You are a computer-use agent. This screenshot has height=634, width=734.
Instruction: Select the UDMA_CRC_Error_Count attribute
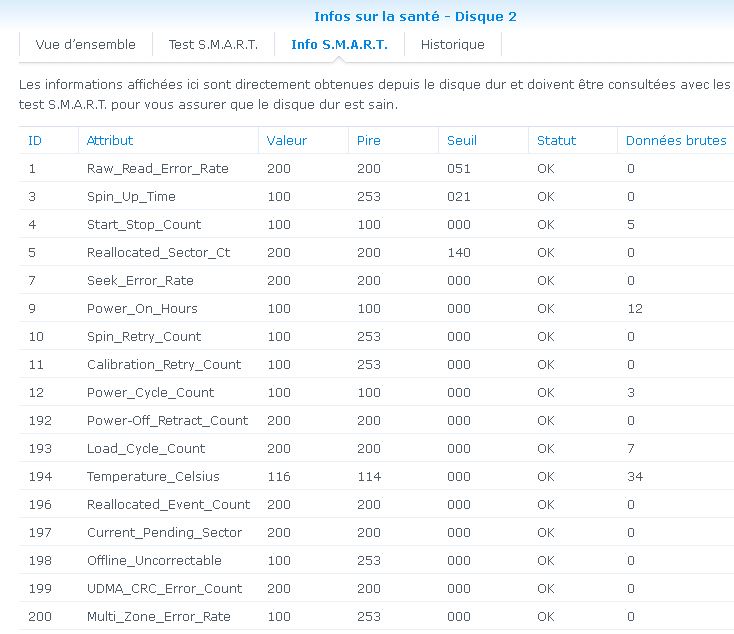164,589
